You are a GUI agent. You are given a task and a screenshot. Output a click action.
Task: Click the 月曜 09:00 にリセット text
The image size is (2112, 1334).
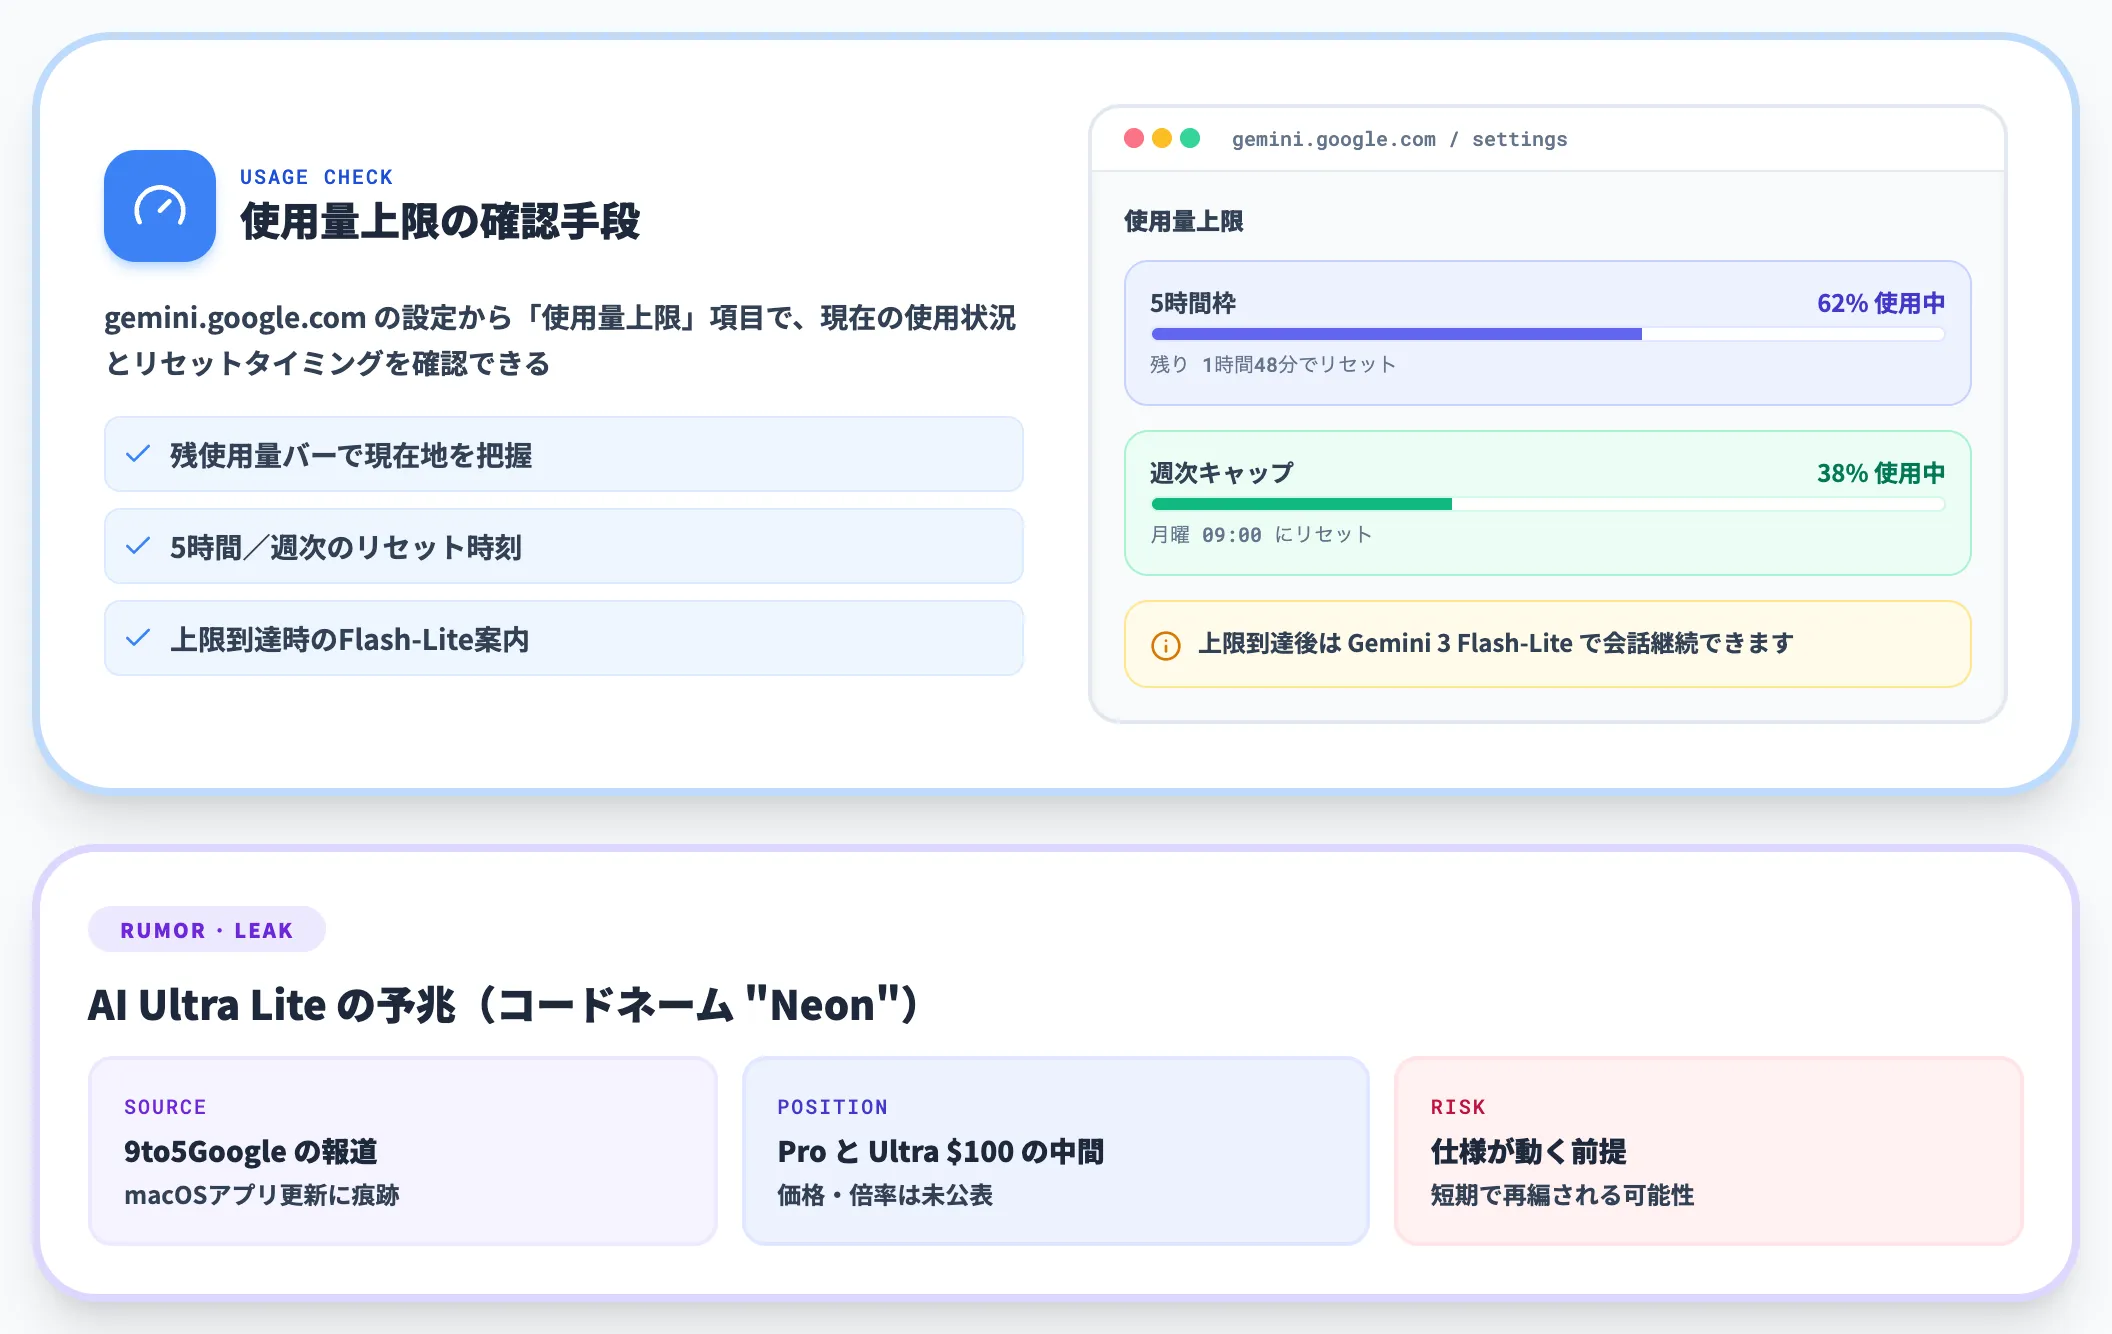point(1260,534)
